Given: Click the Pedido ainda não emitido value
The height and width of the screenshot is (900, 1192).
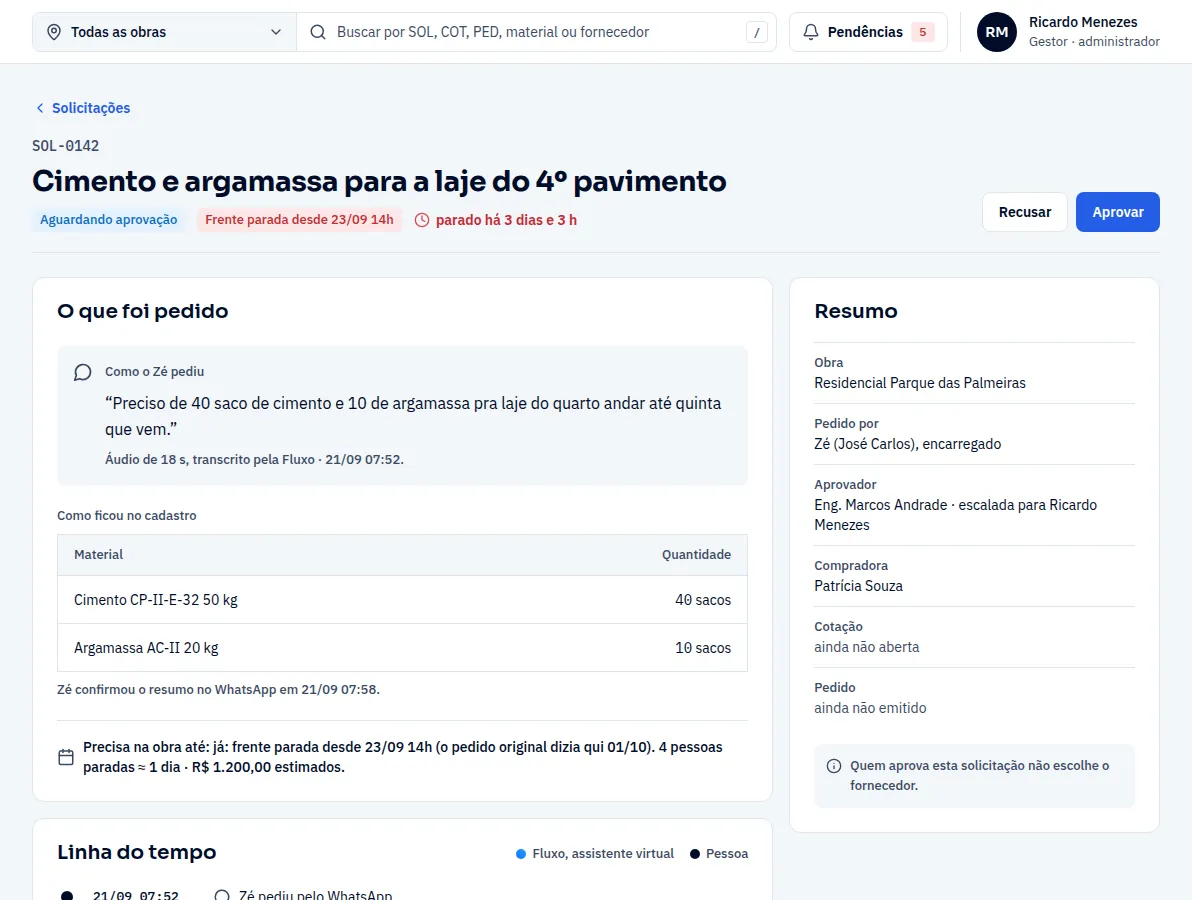Looking at the screenshot, I should (x=870, y=708).
